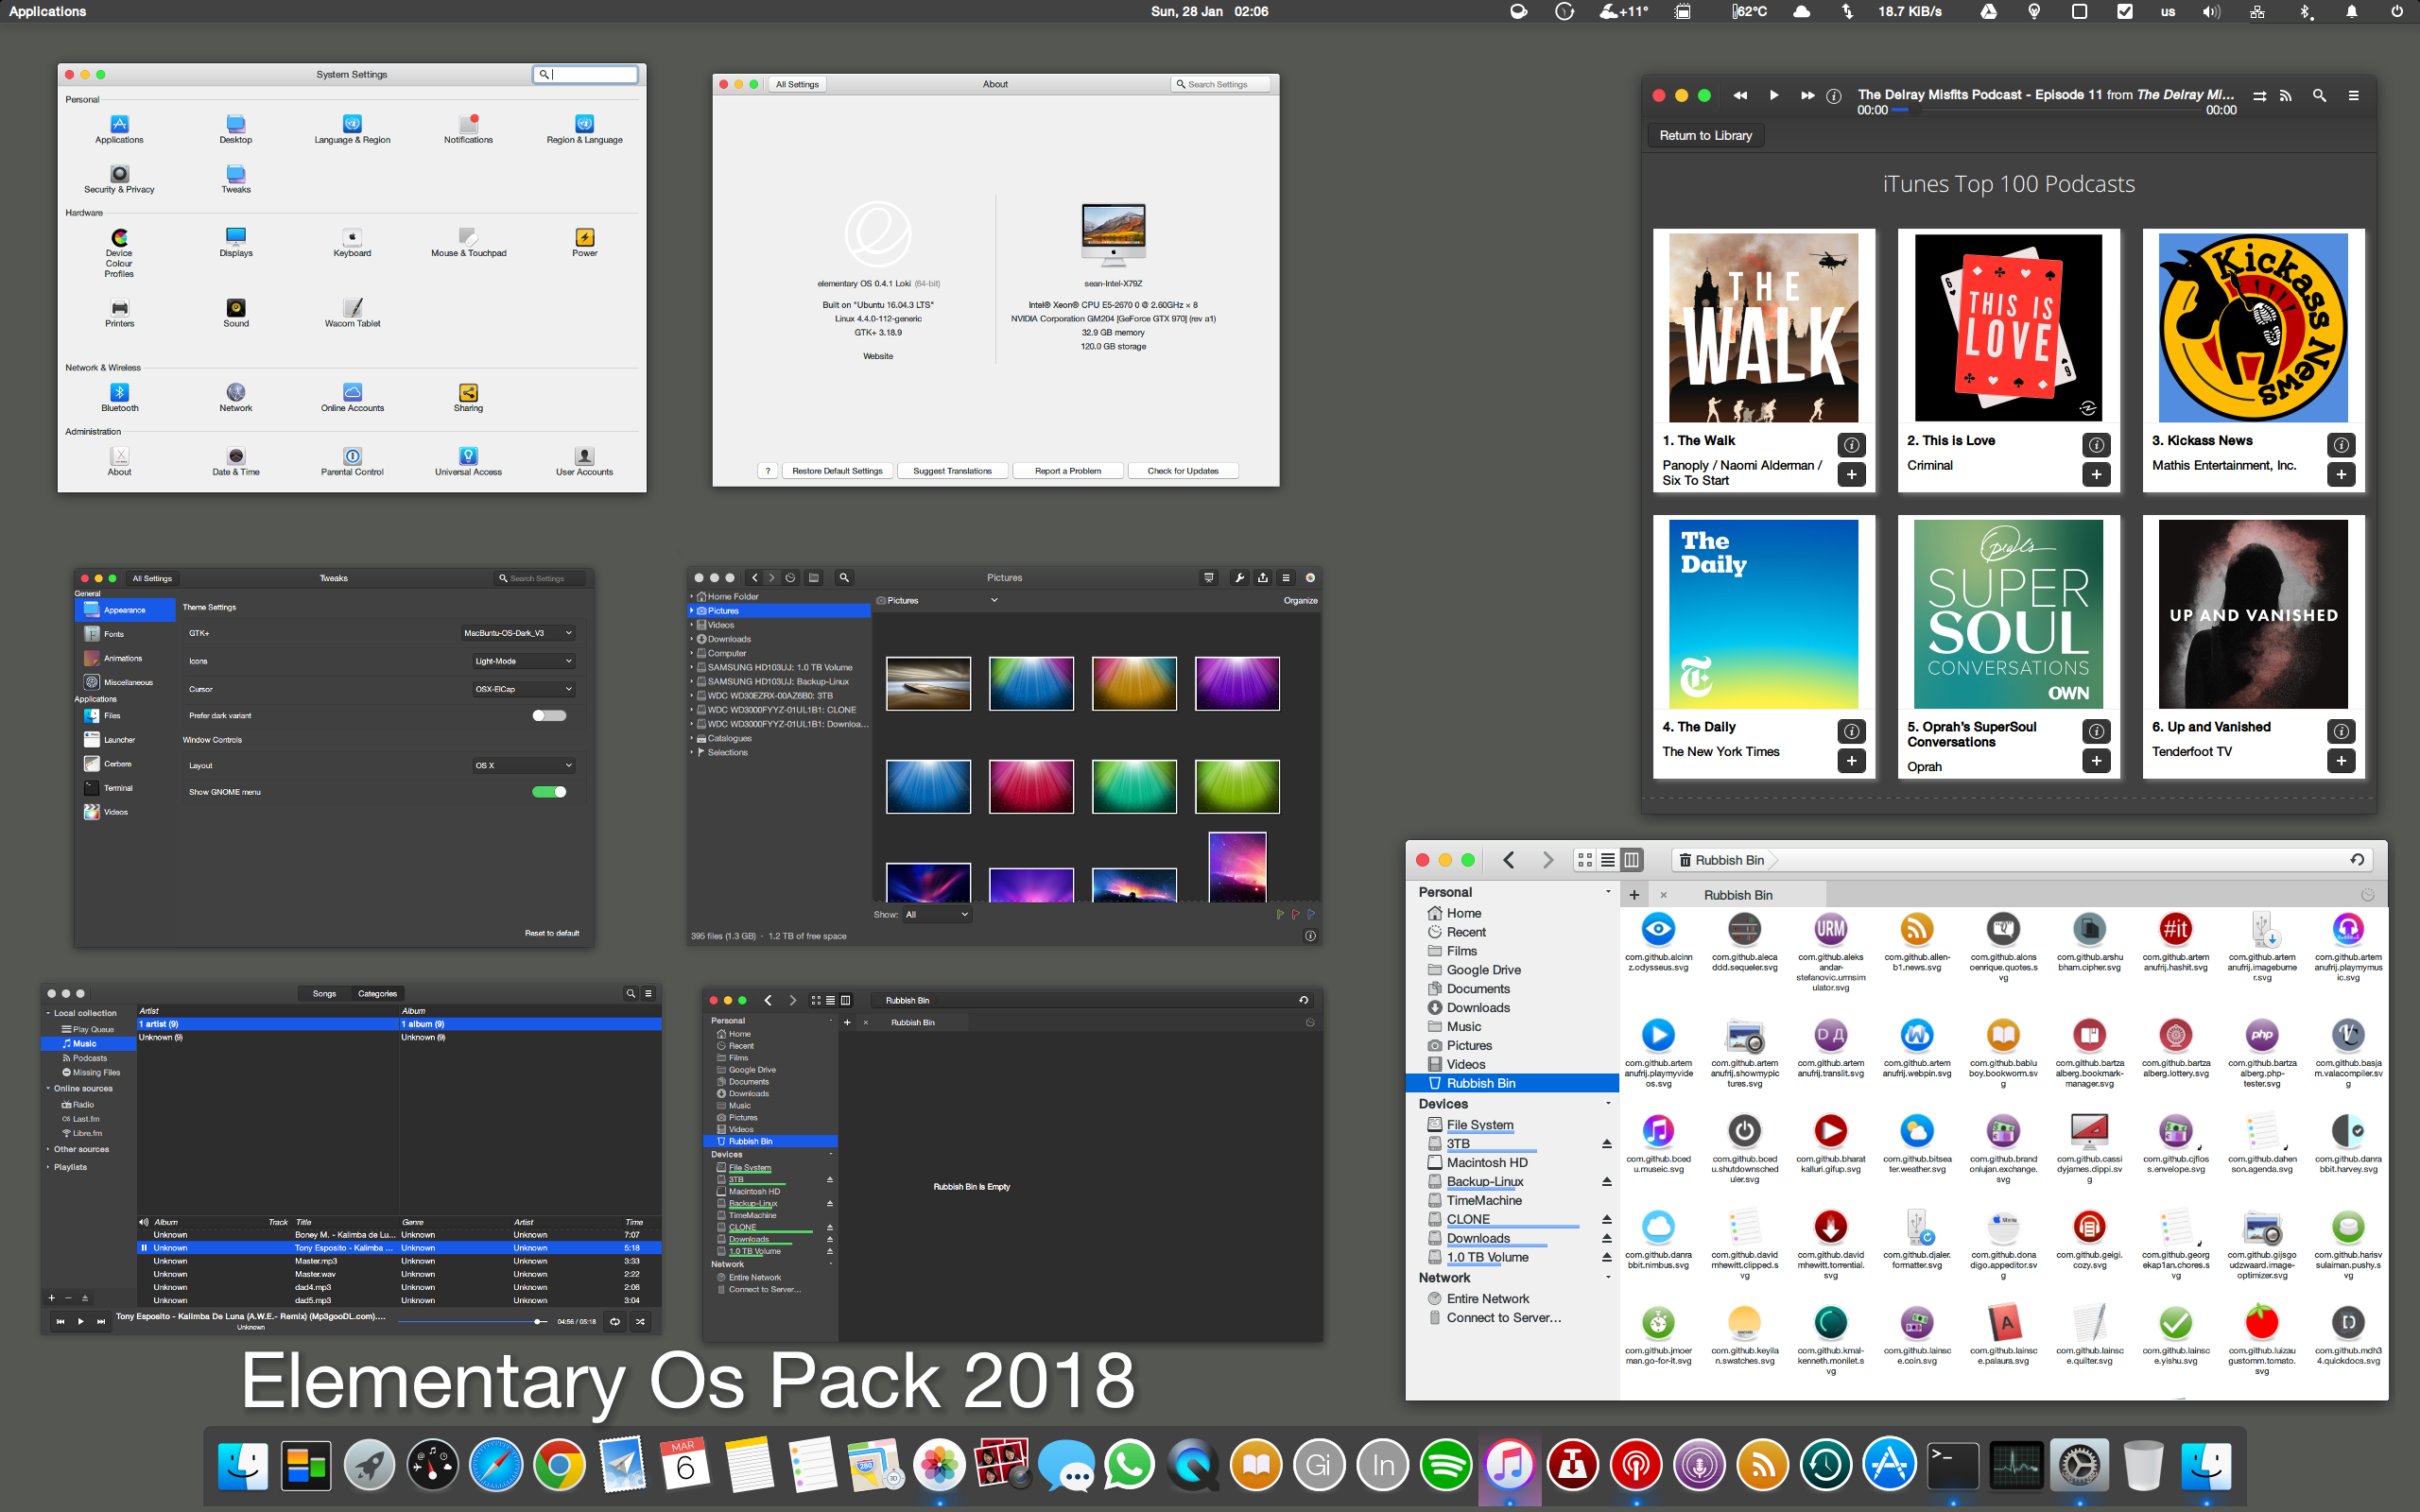Viewport: 2420px width, 1512px height.
Task: Open wrench tools icon in Pictures window
Action: (x=1240, y=578)
